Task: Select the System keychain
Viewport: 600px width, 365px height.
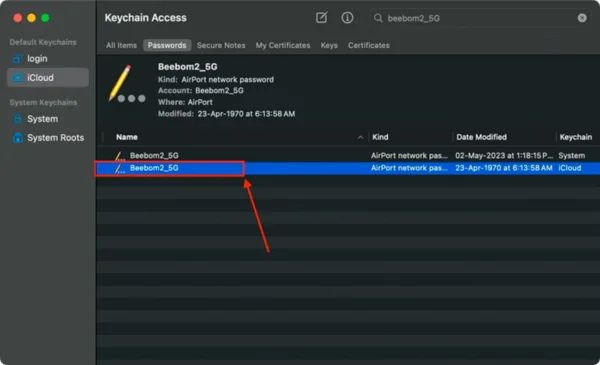Action: click(x=47, y=119)
